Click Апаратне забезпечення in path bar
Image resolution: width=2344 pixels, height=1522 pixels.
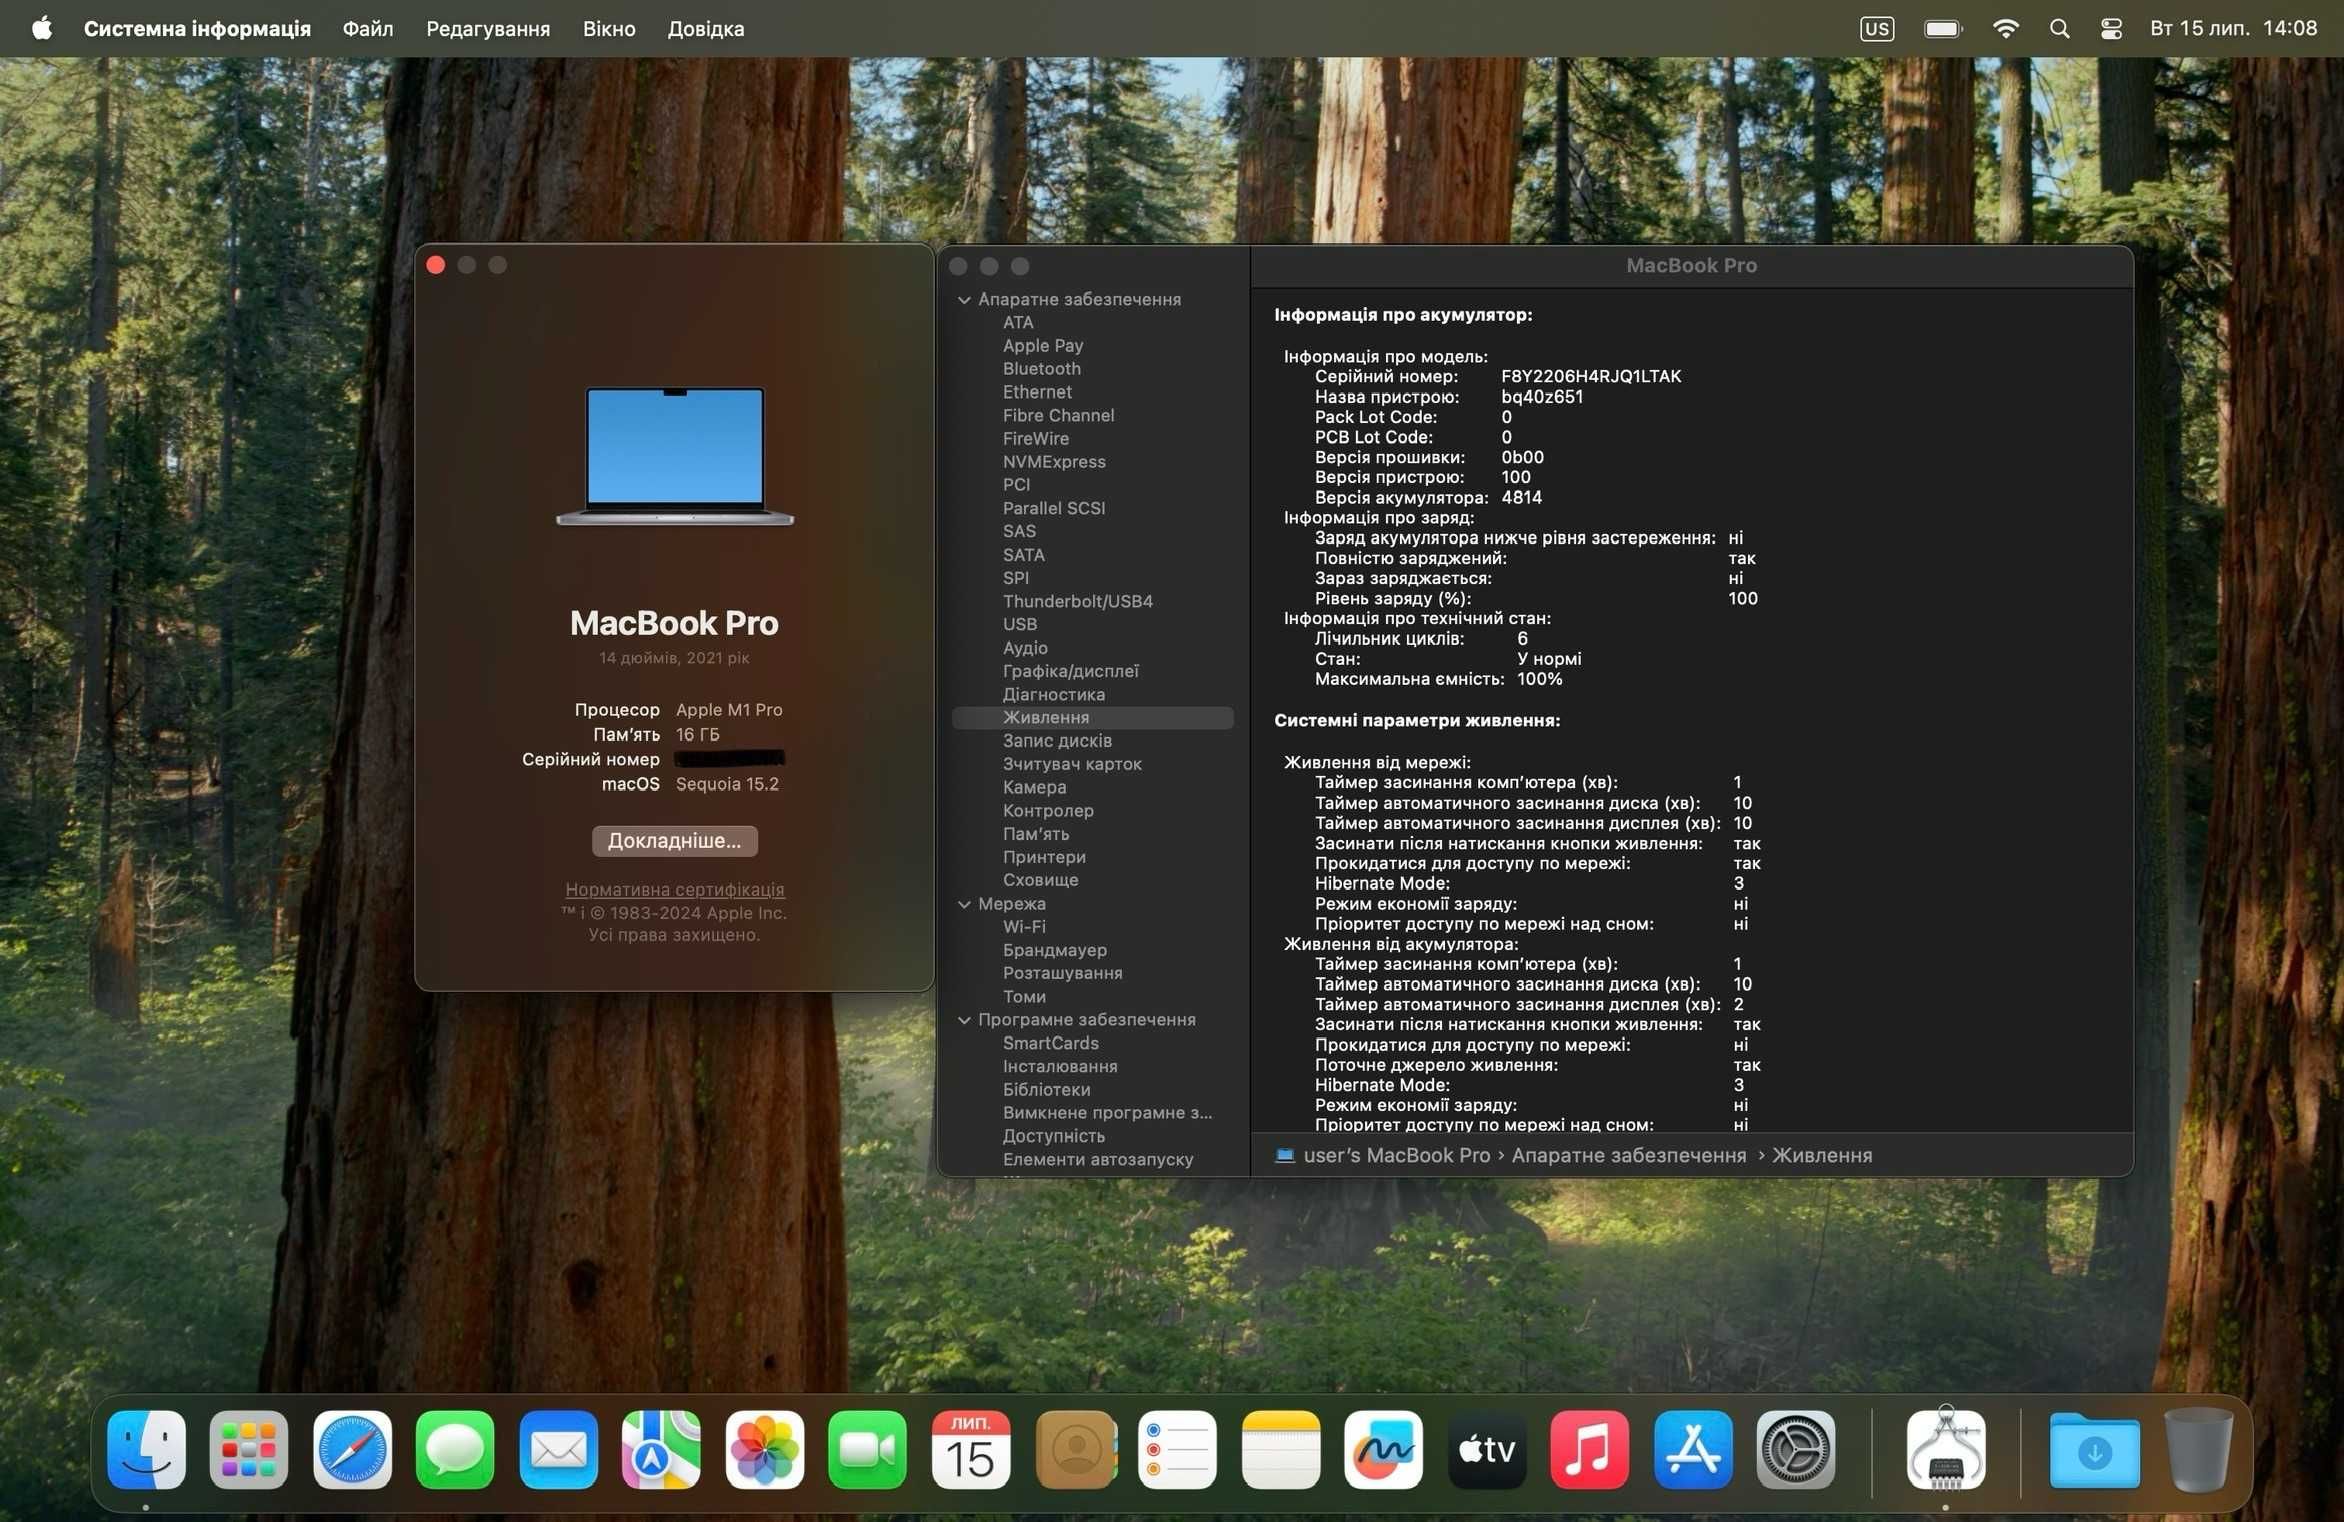[x=1628, y=1155]
